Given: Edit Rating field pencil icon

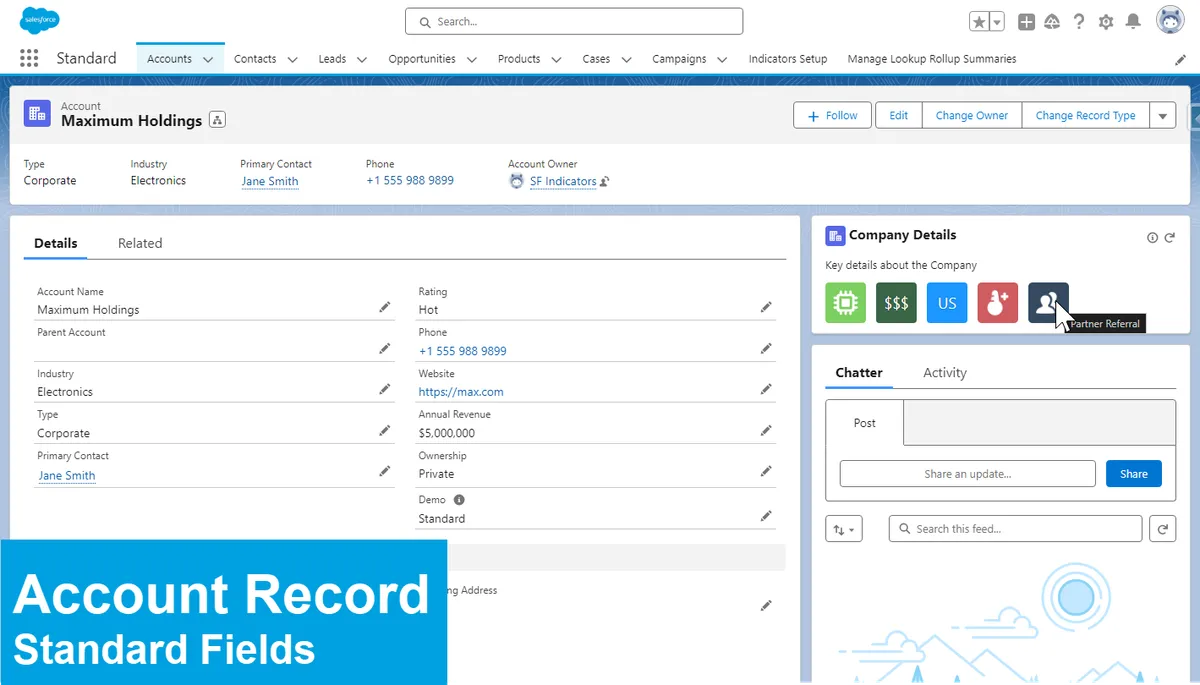Looking at the screenshot, I should tap(765, 308).
